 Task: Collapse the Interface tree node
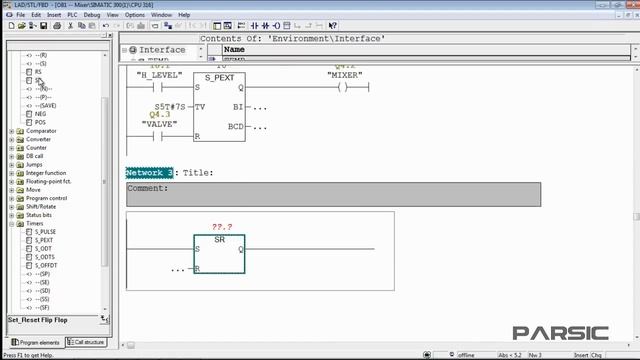124,50
